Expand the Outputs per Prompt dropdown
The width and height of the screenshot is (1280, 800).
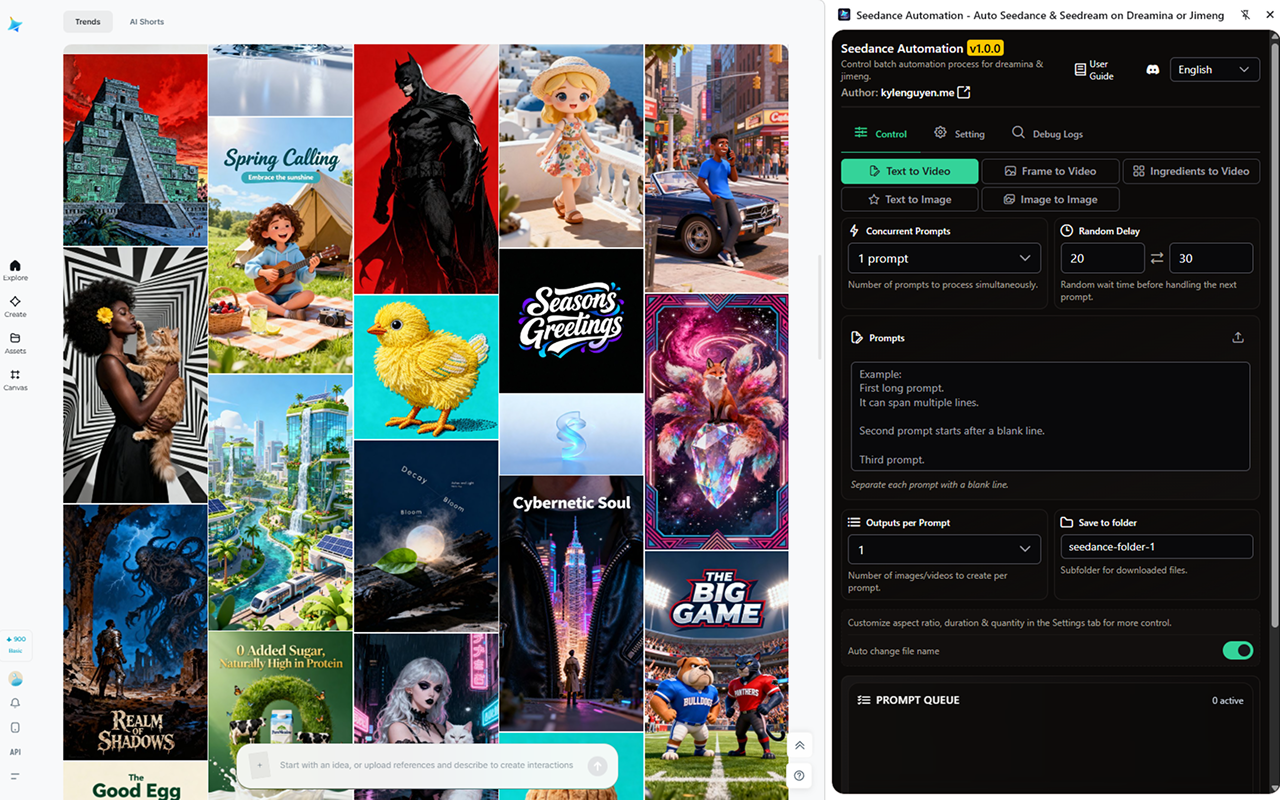[x=944, y=549]
